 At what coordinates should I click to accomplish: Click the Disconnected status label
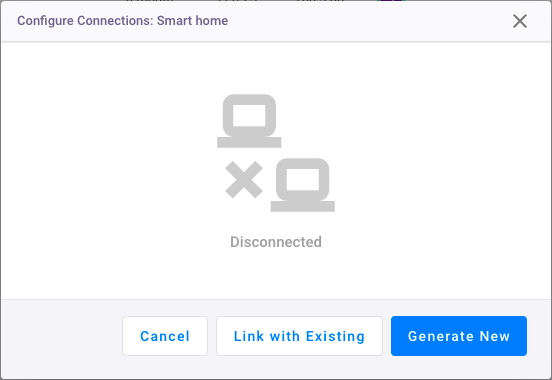276,242
